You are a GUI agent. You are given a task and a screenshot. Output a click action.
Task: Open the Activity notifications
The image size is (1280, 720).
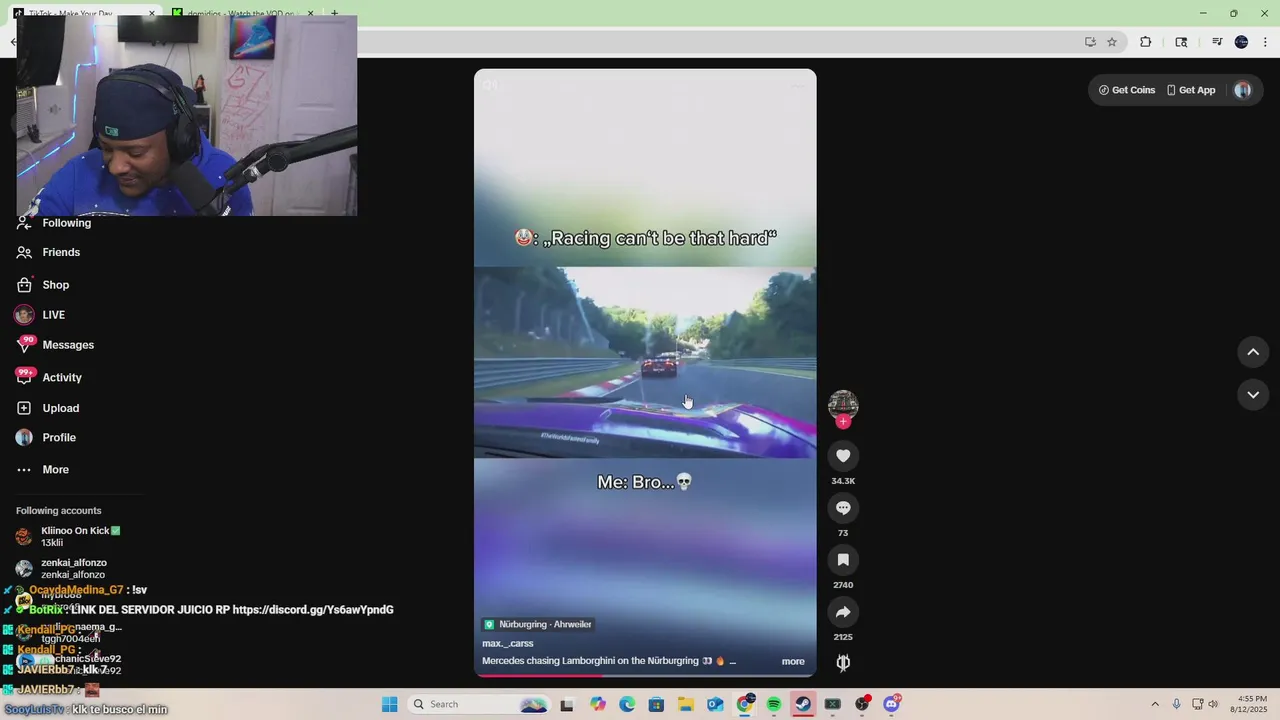[x=61, y=377]
